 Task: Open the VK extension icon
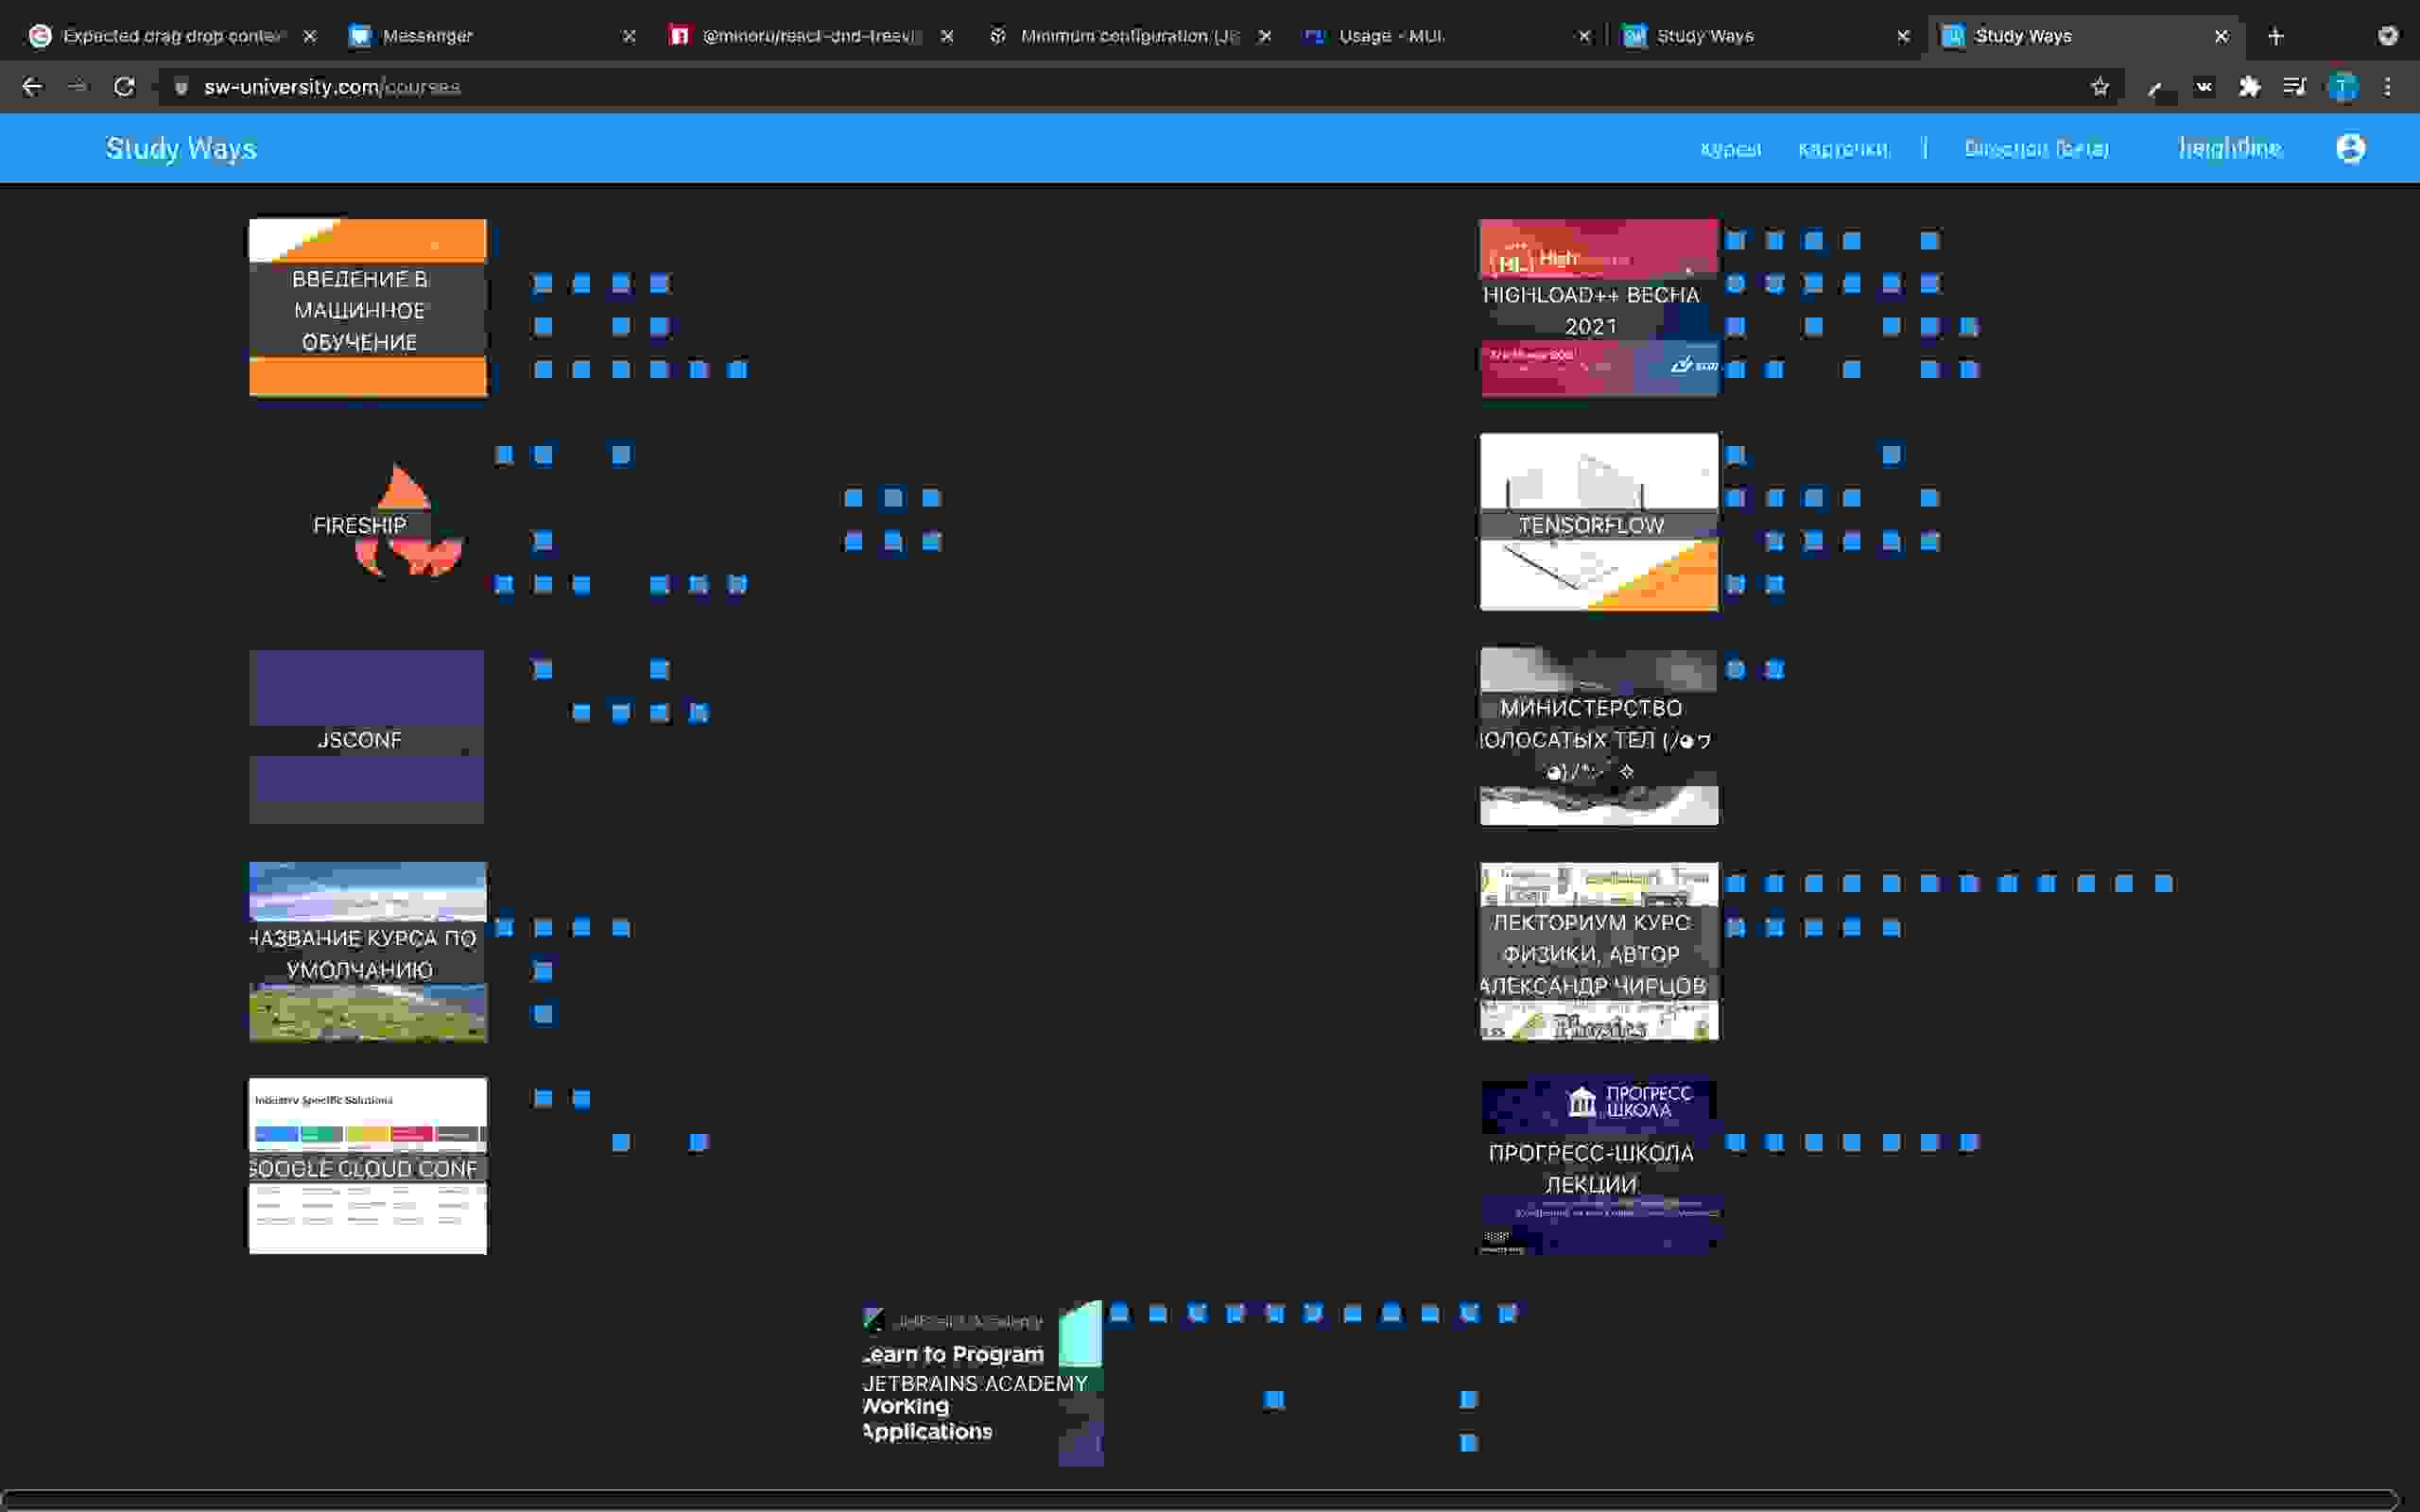click(x=2203, y=87)
